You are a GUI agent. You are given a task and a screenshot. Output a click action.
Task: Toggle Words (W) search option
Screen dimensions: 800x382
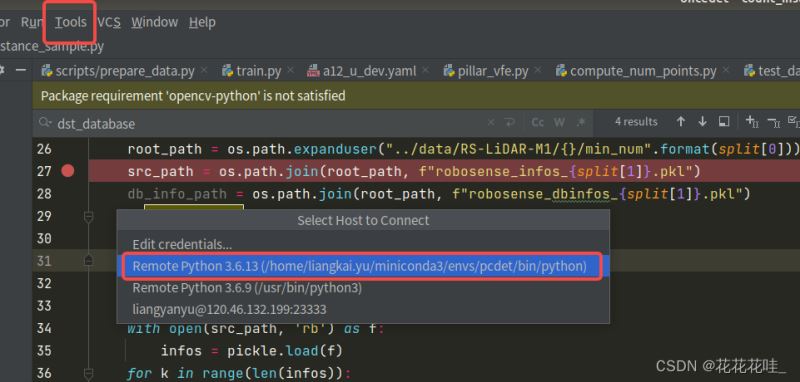click(559, 122)
